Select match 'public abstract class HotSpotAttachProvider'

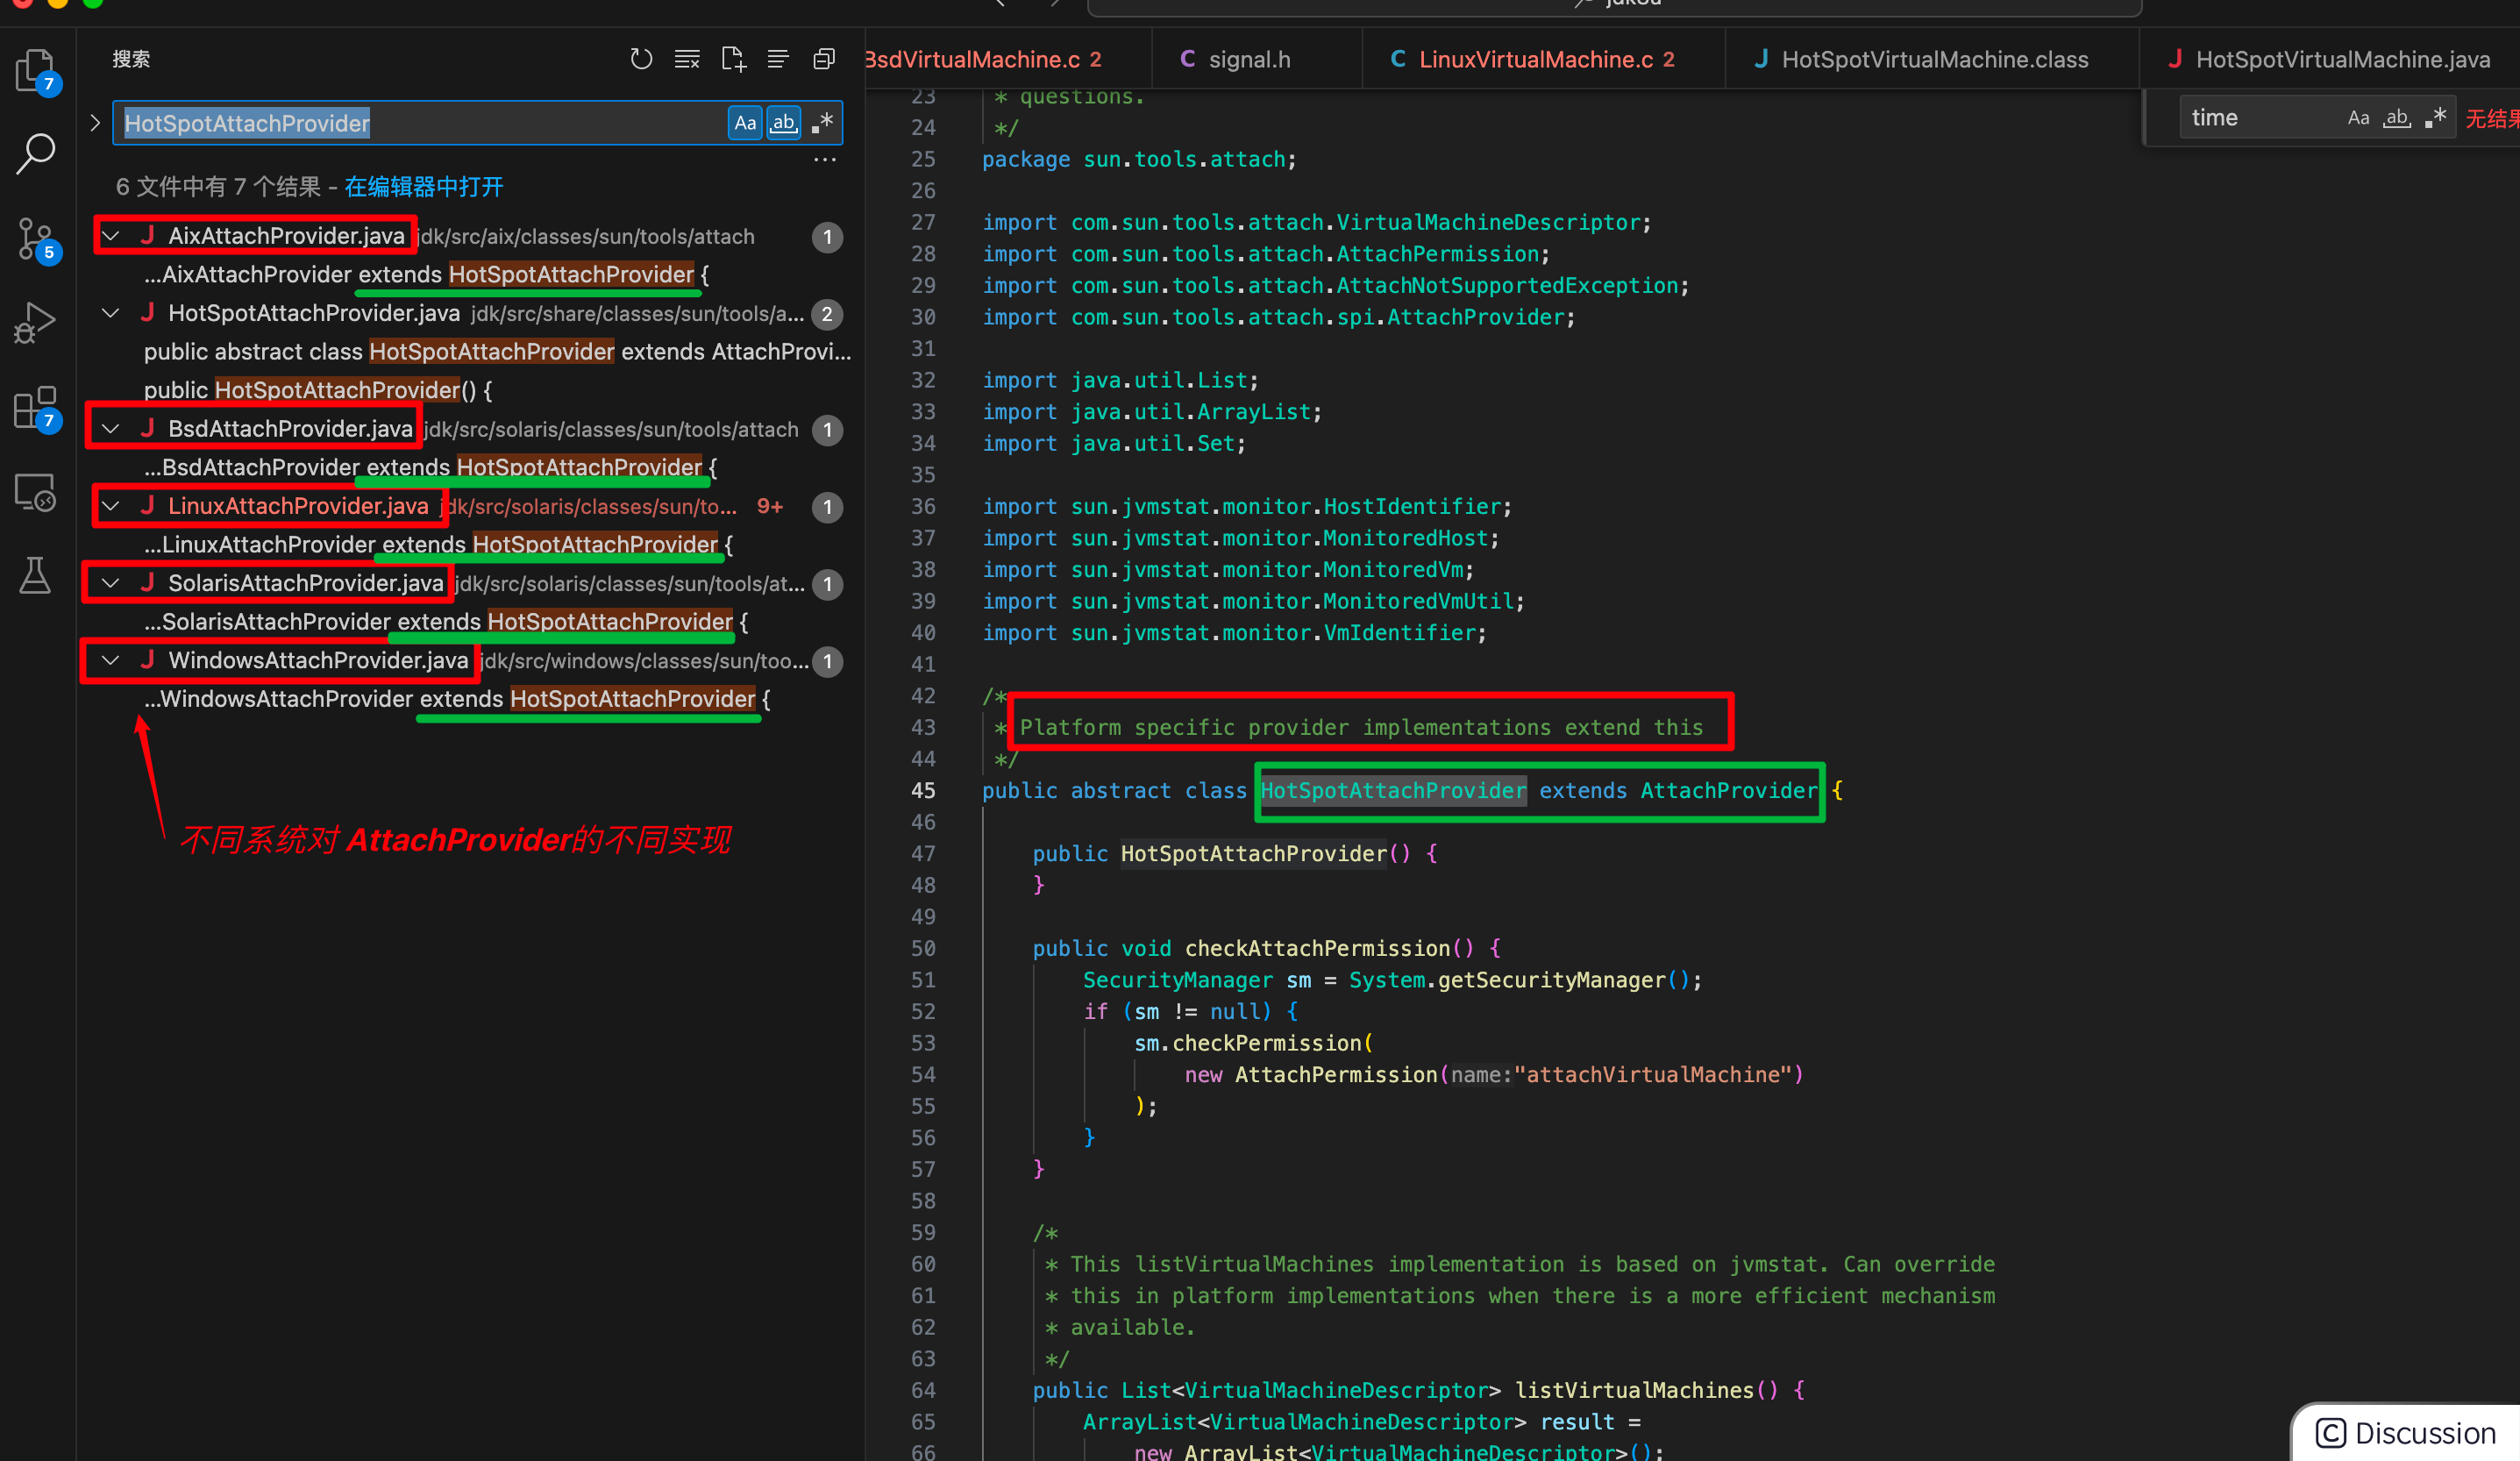(x=497, y=352)
